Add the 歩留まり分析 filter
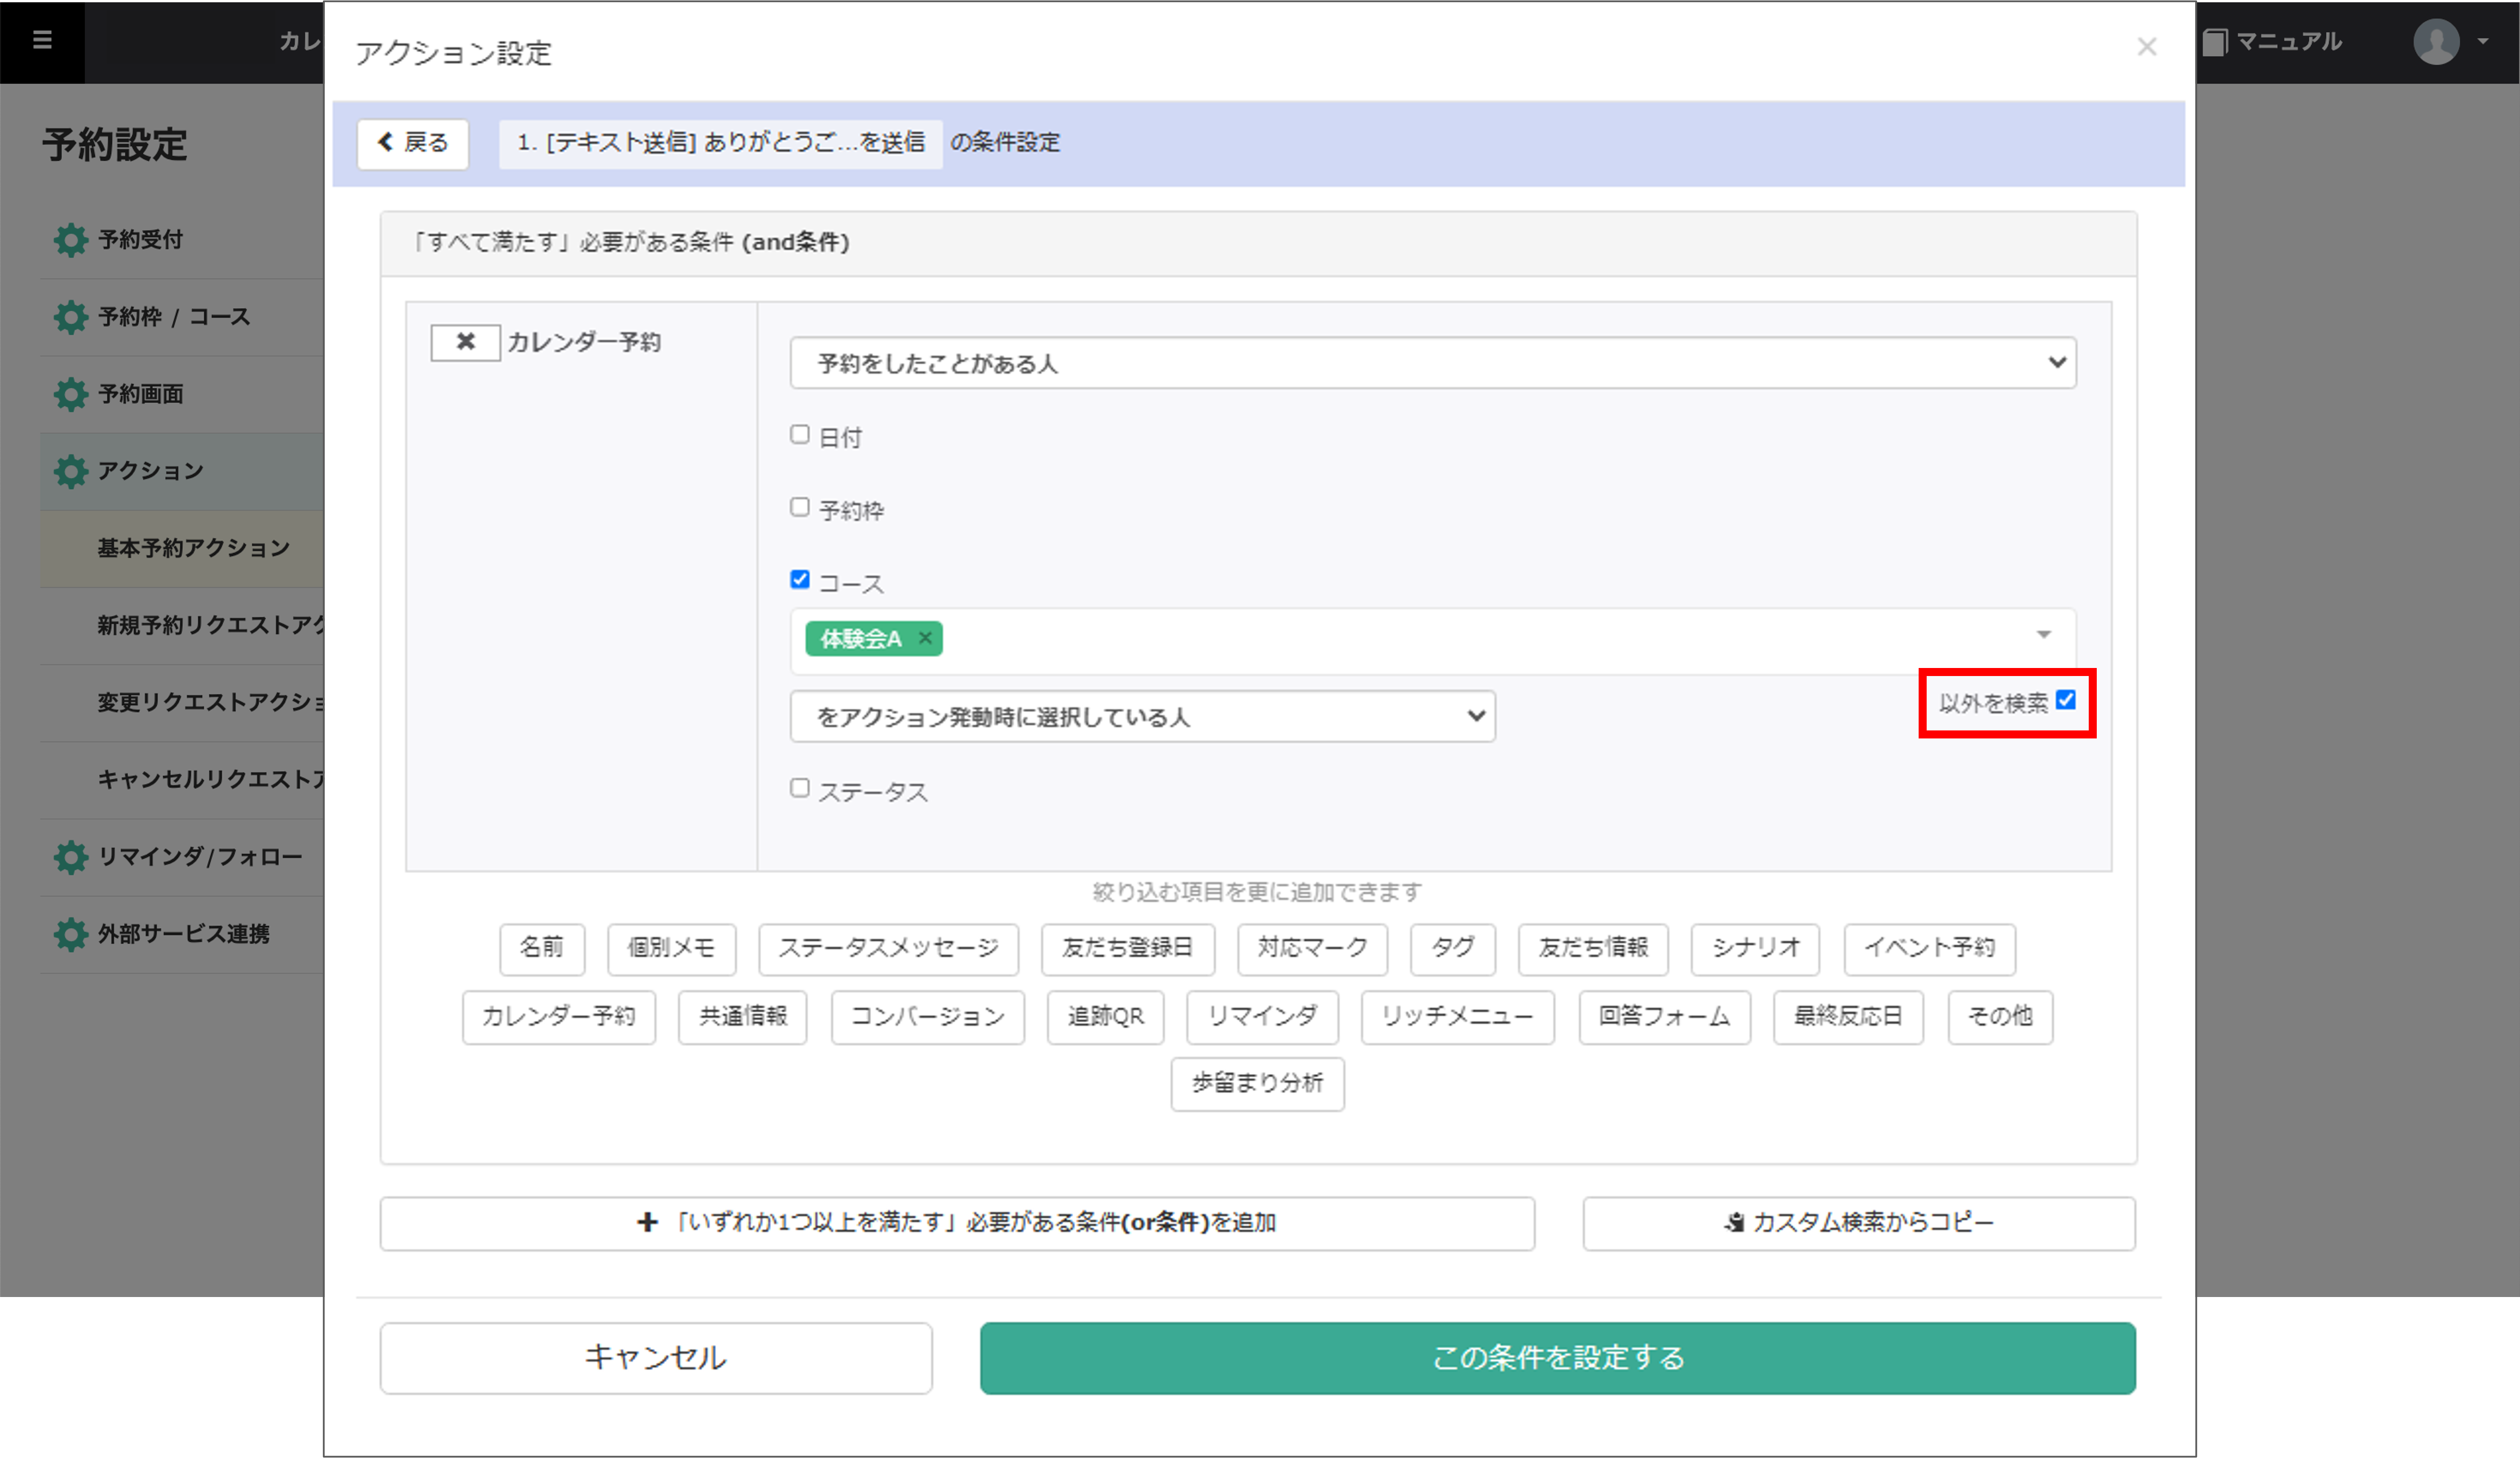The width and height of the screenshot is (2520, 1458). click(1257, 1084)
